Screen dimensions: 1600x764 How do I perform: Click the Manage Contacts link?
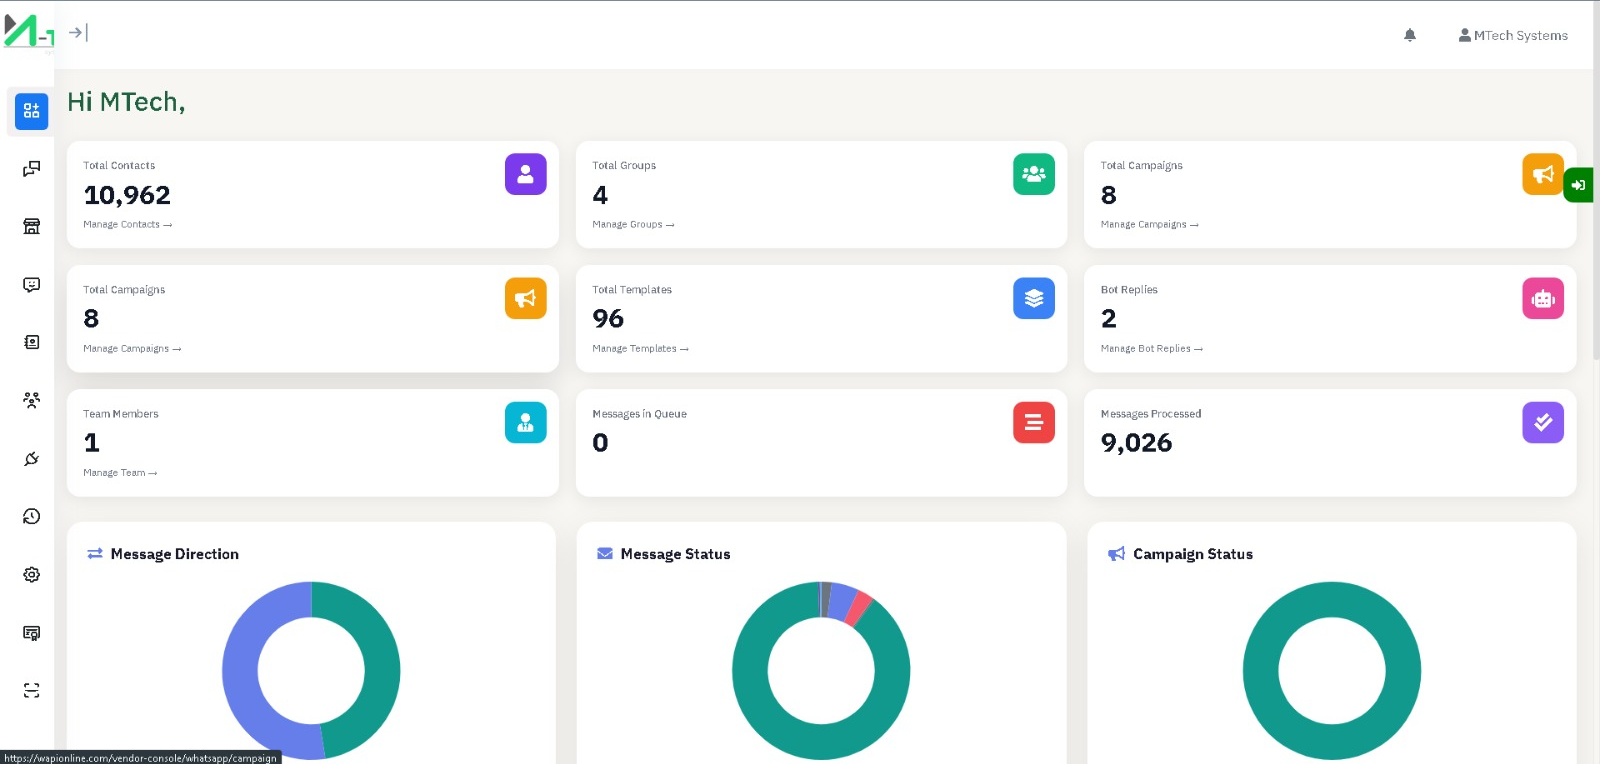[127, 225]
